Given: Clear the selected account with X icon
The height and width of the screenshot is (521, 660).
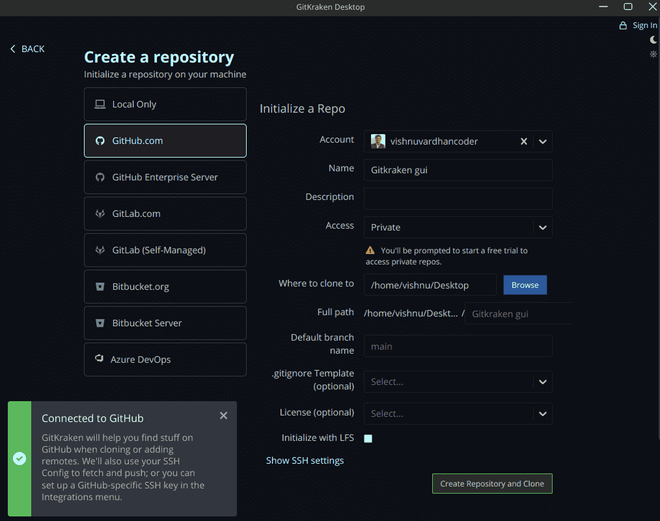Looking at the screenshot, I should pos(523,142).
